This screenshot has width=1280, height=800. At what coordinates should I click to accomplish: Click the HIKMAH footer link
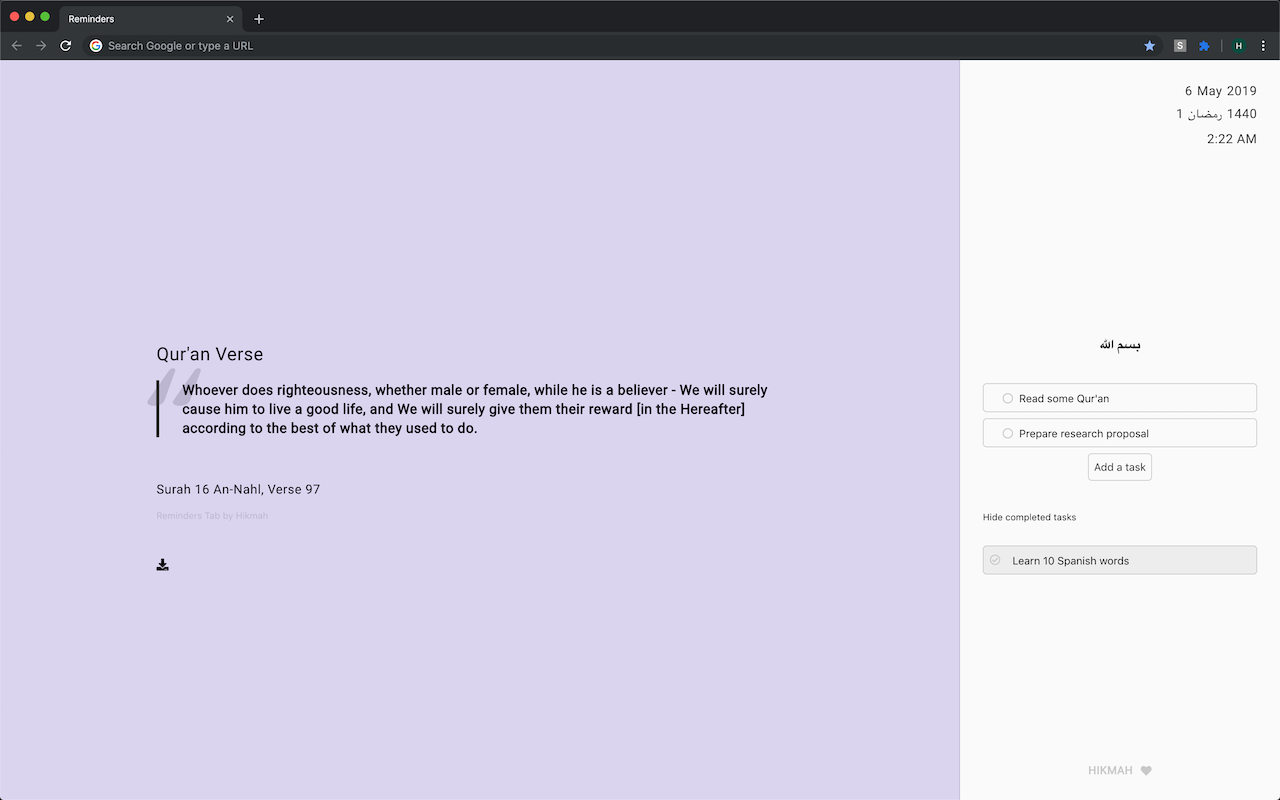[x=1110, y=770]
